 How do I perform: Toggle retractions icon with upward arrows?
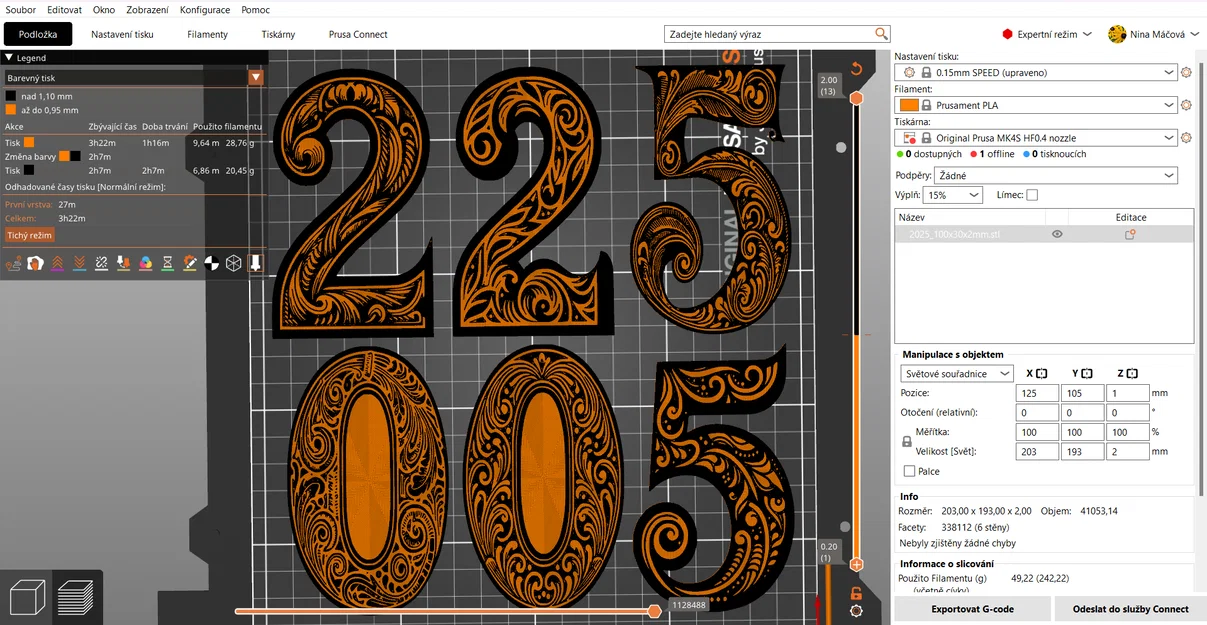[57, 263]
